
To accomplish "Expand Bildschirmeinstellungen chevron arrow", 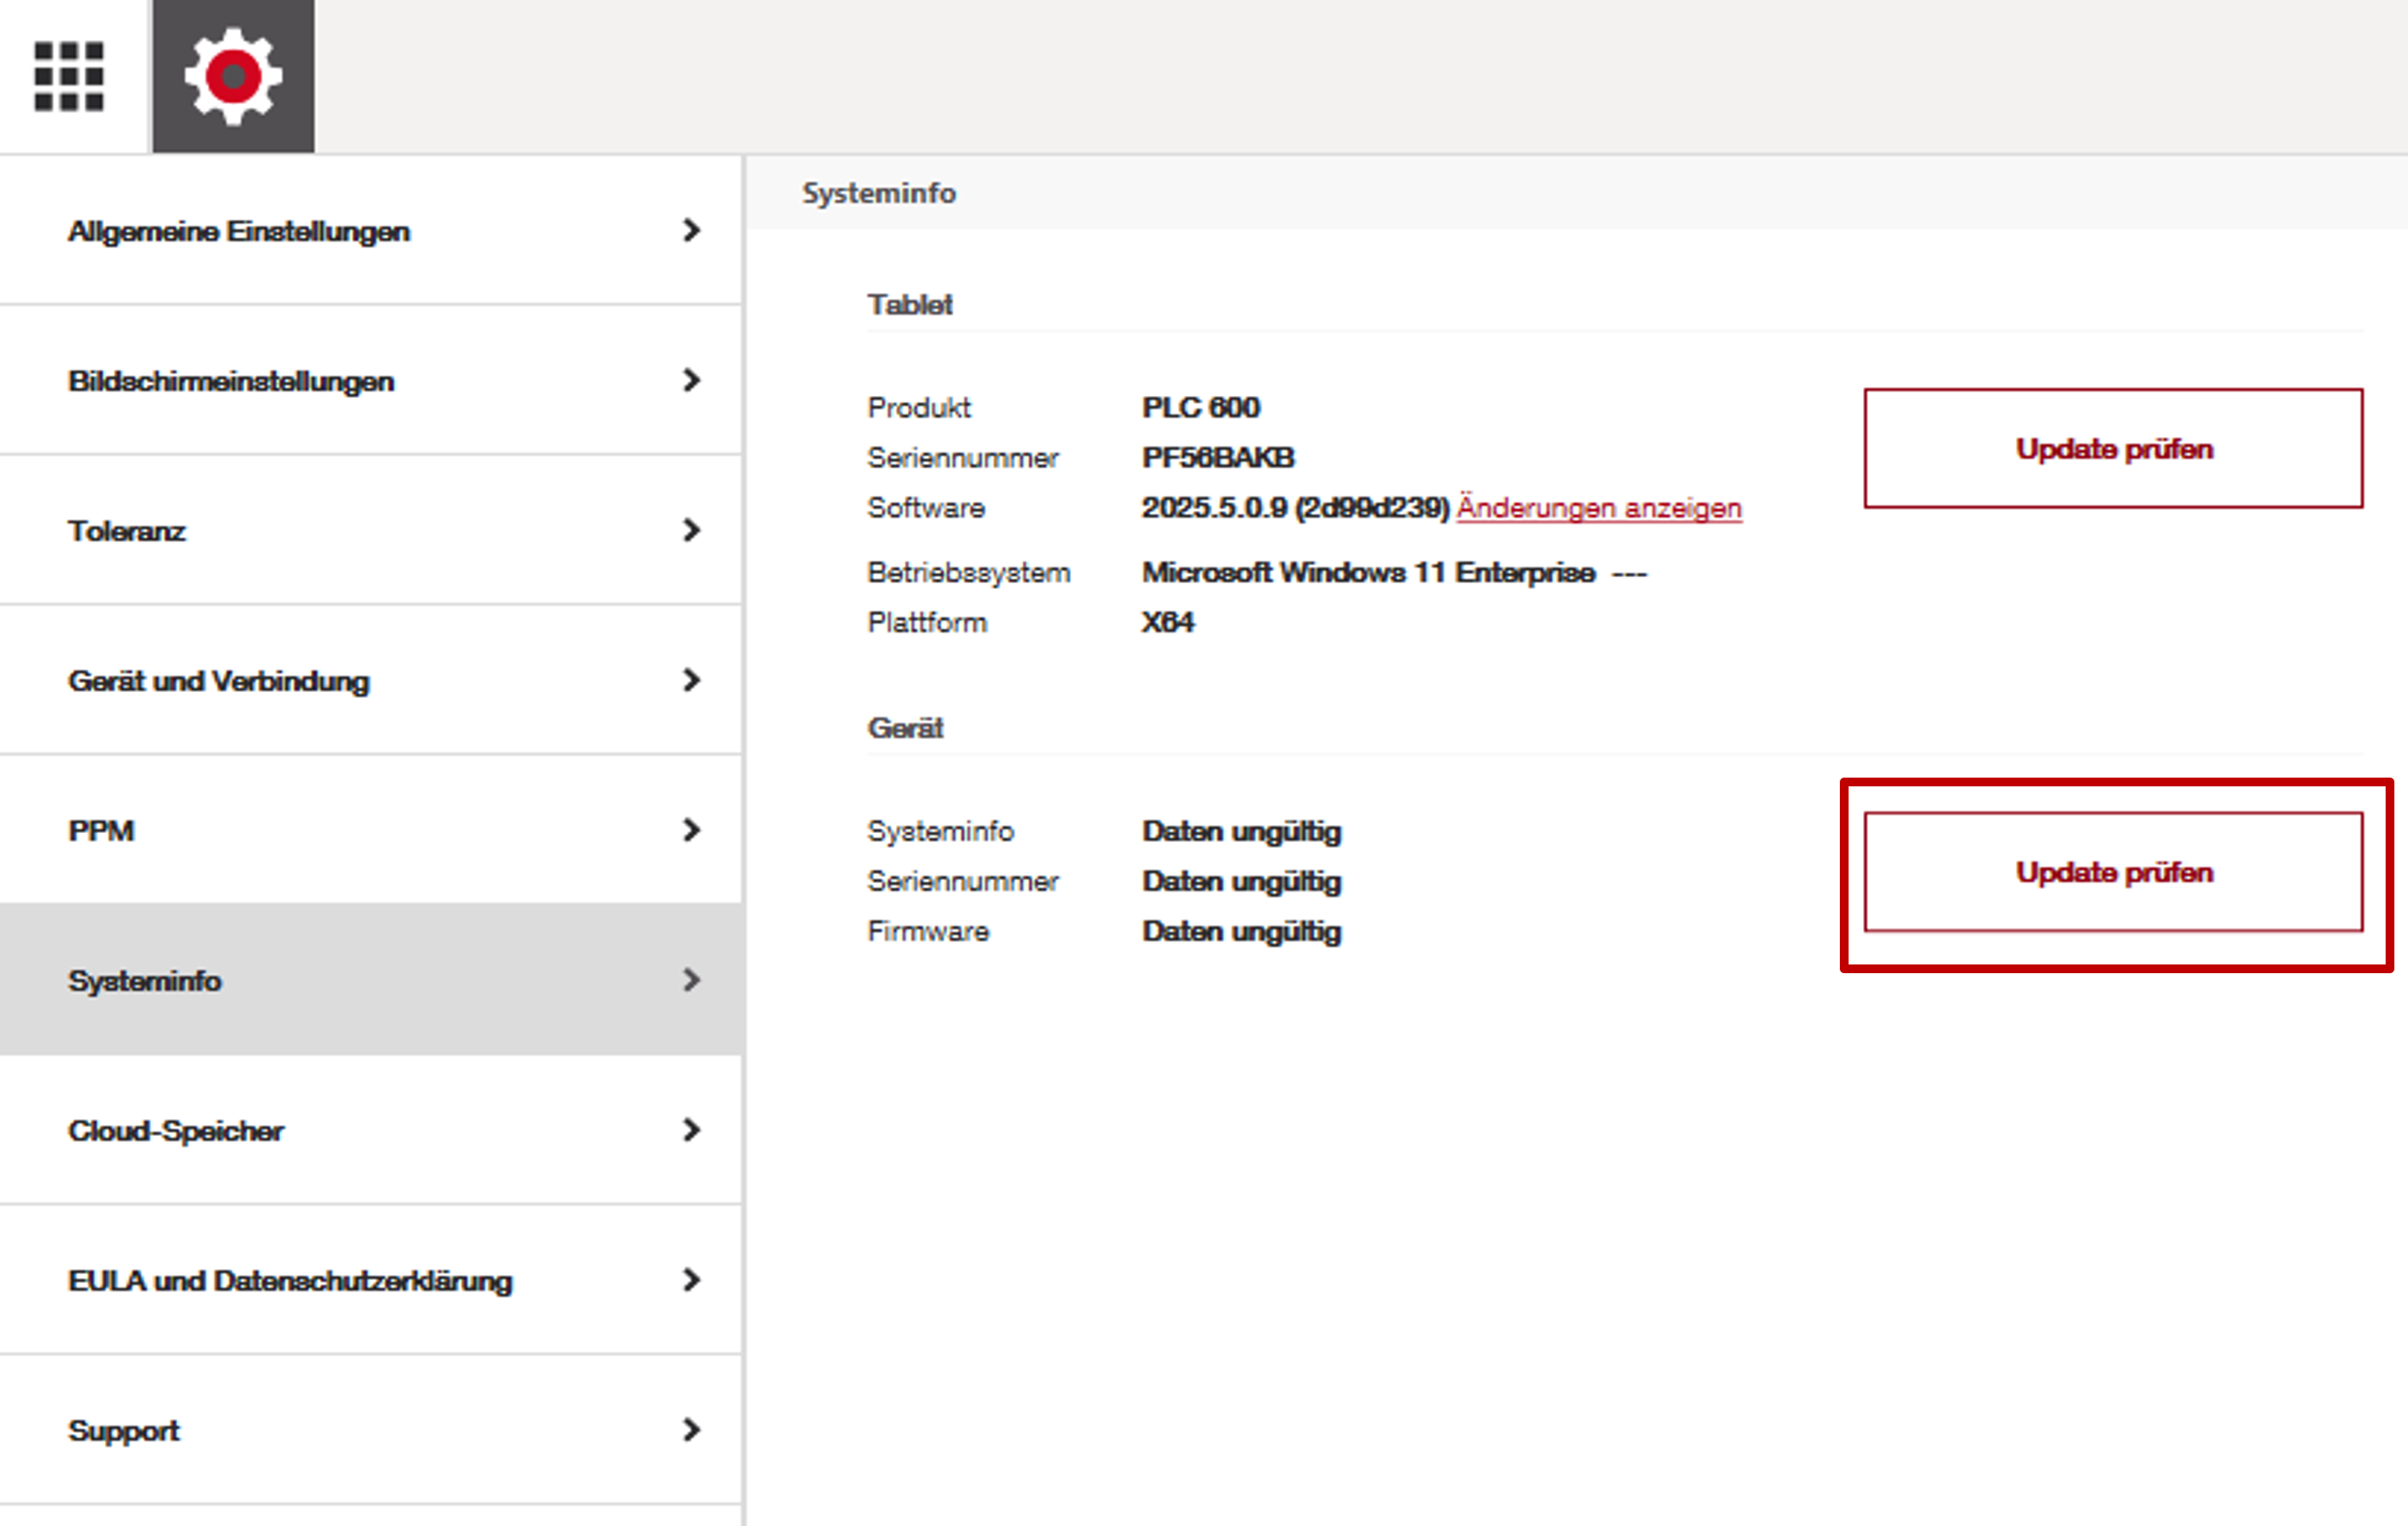I will pyautogui.click(x=691, y=381).
